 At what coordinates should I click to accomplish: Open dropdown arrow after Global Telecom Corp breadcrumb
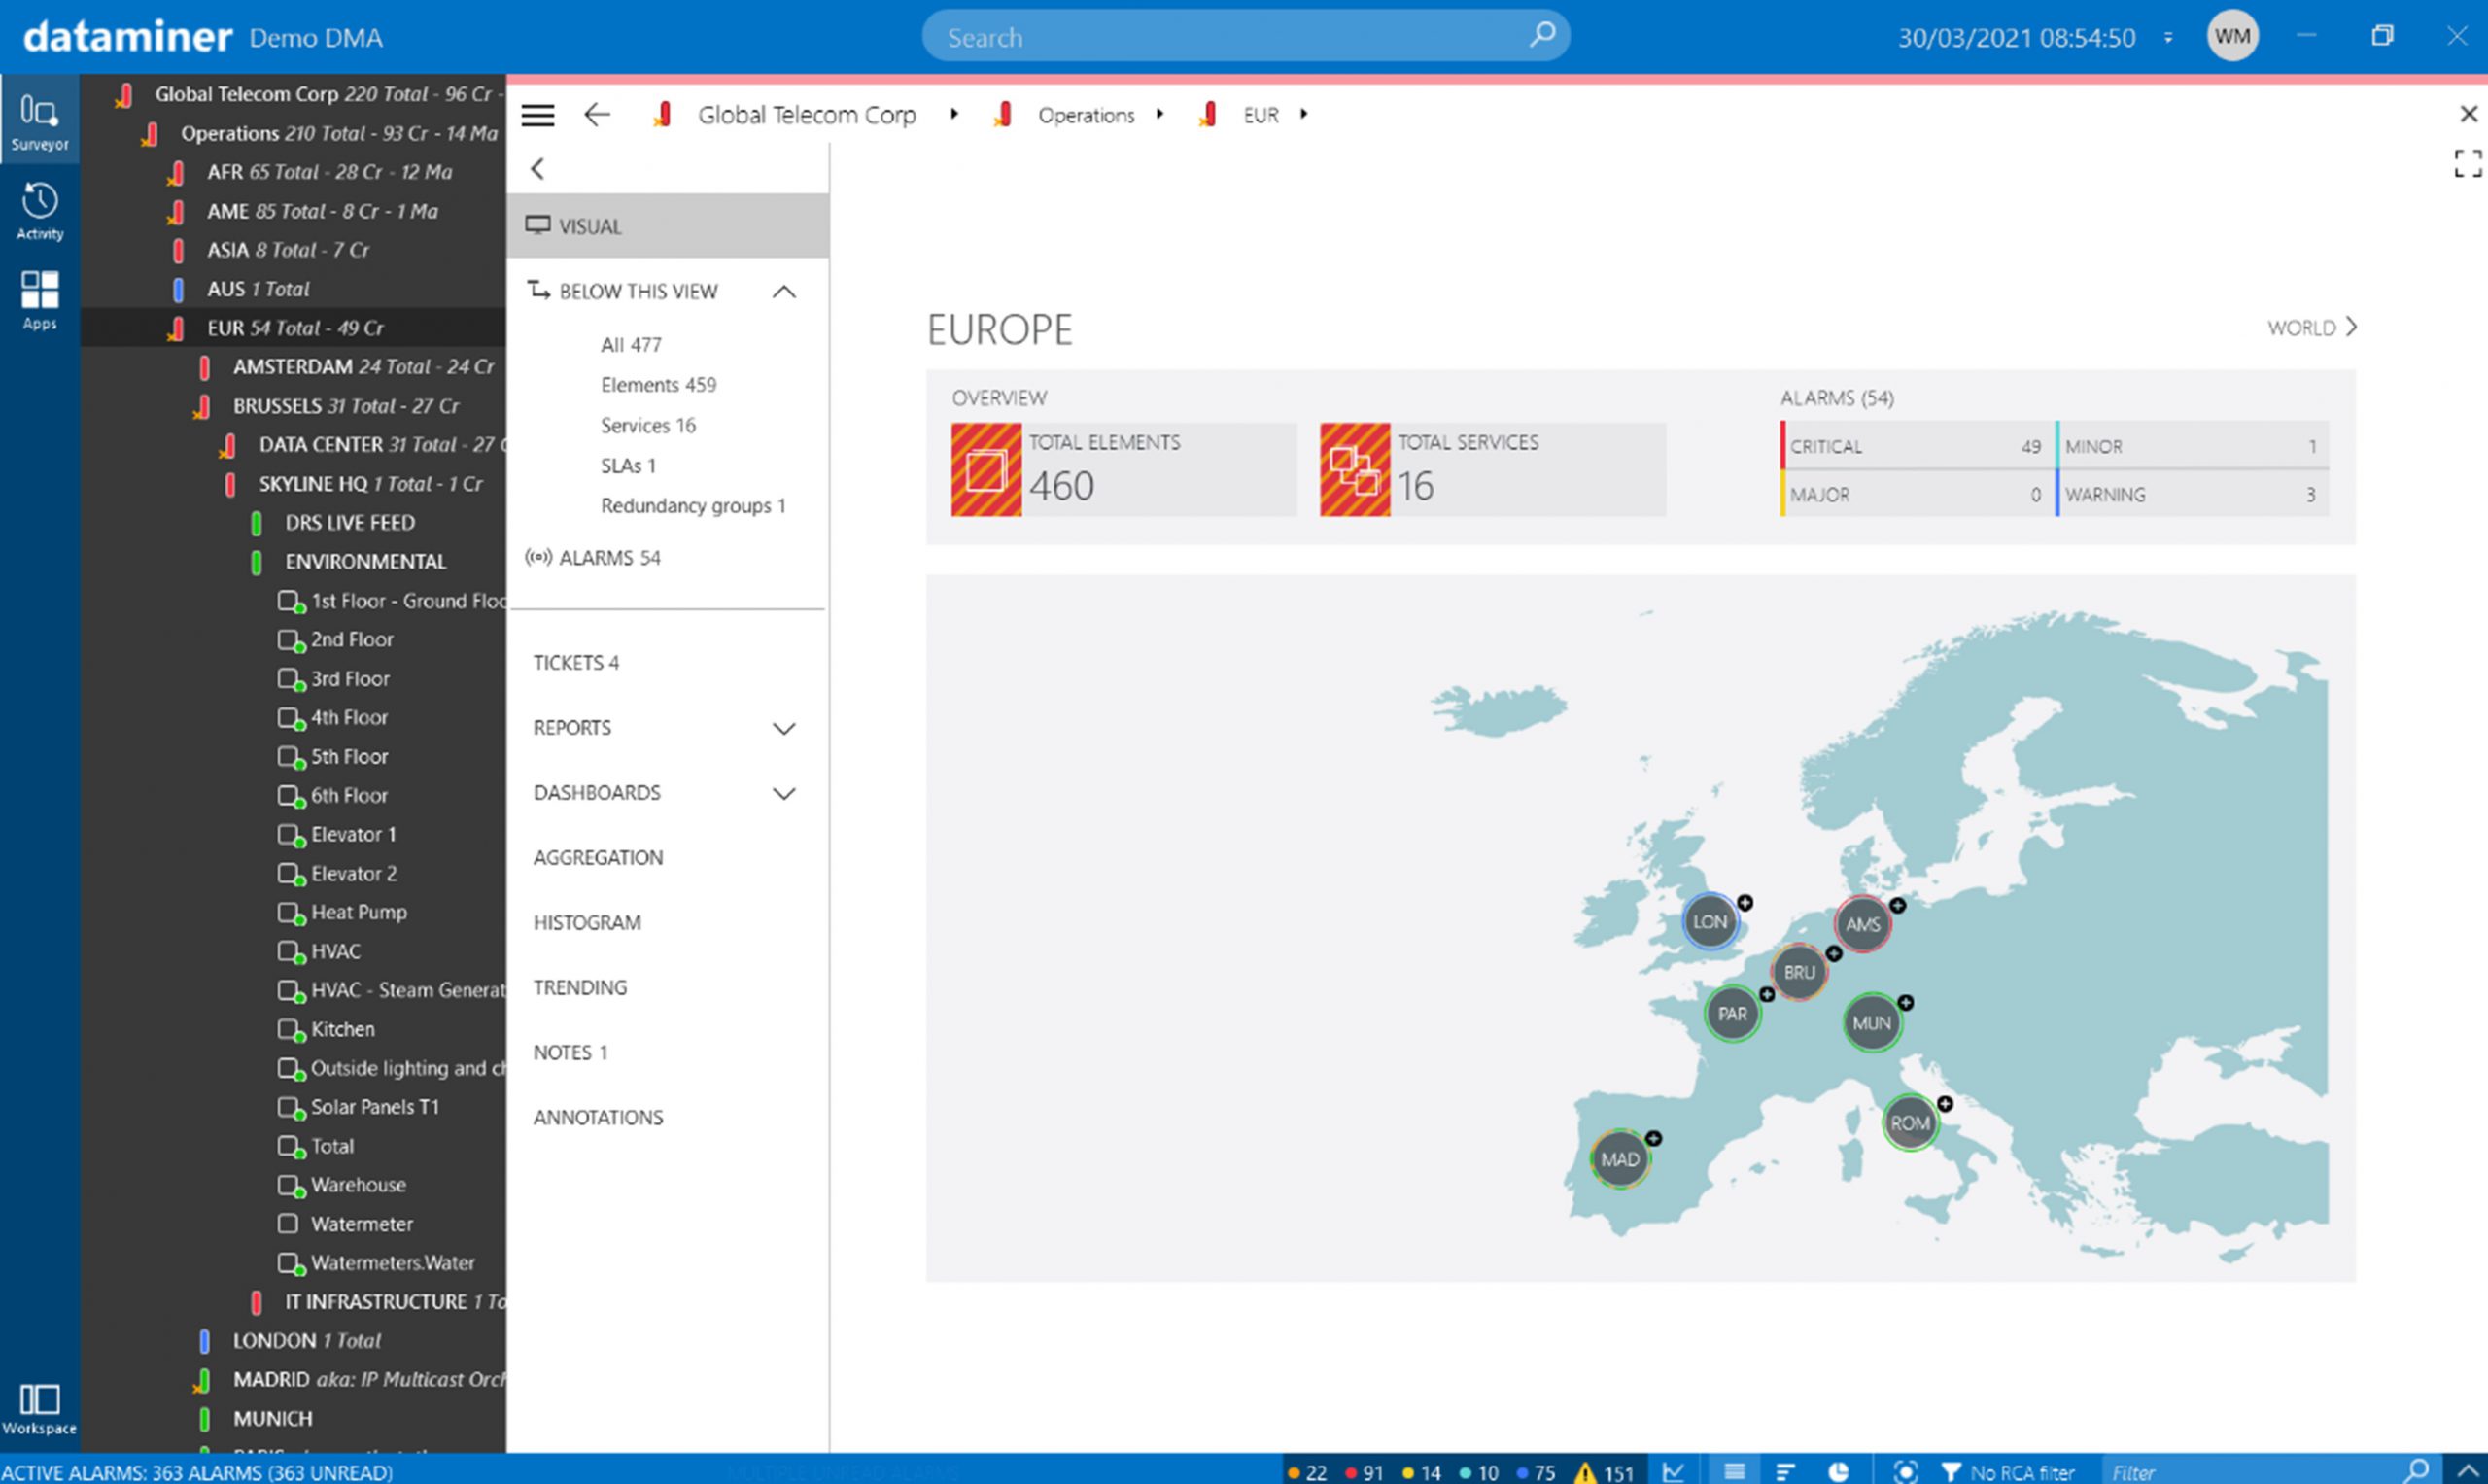pos(954,114)
